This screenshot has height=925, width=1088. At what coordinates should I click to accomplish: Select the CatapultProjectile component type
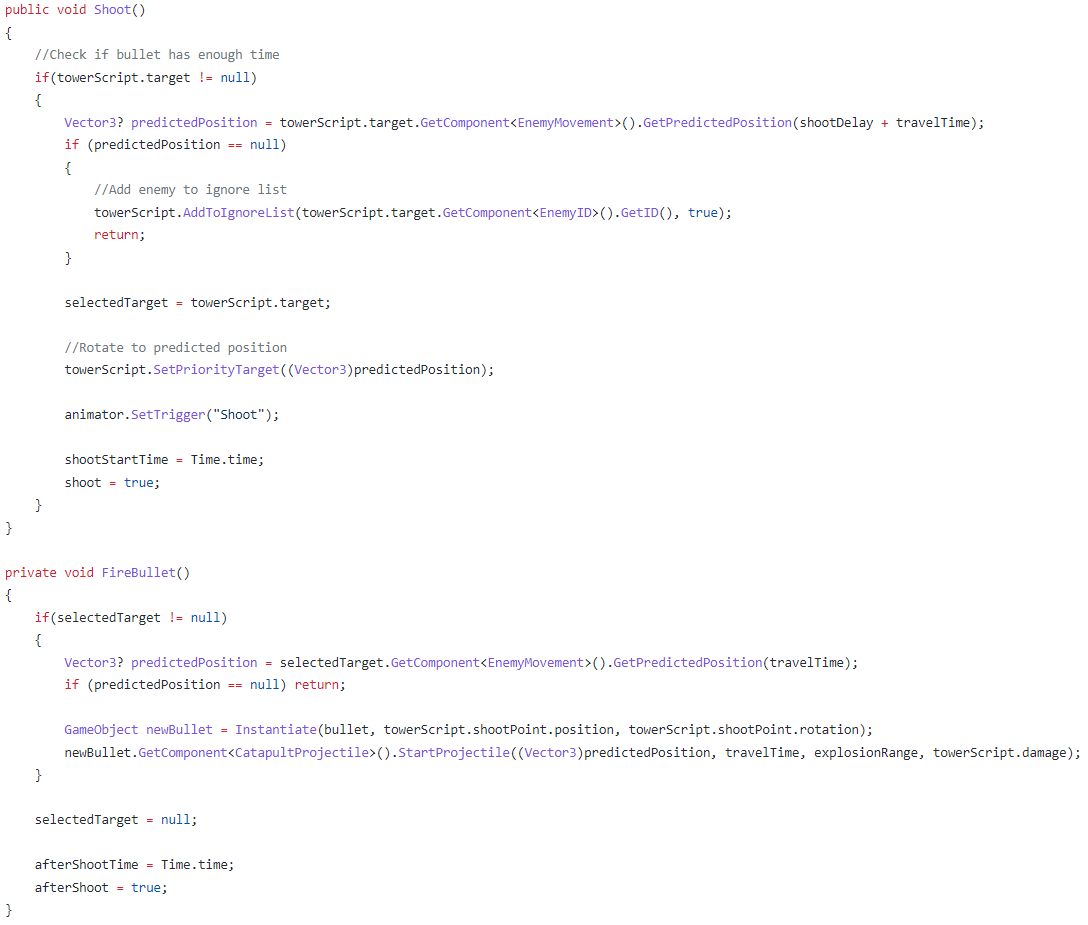click(x=302, y=752)
